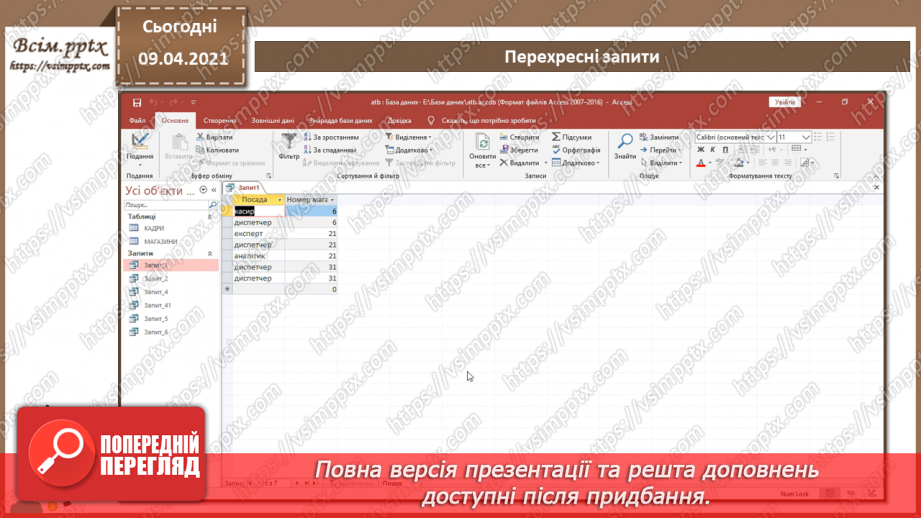Screen dimensions: 921x518
Task: Open the Calibri font name combo box
Action: pyautogui.click(x=734, y=137)
